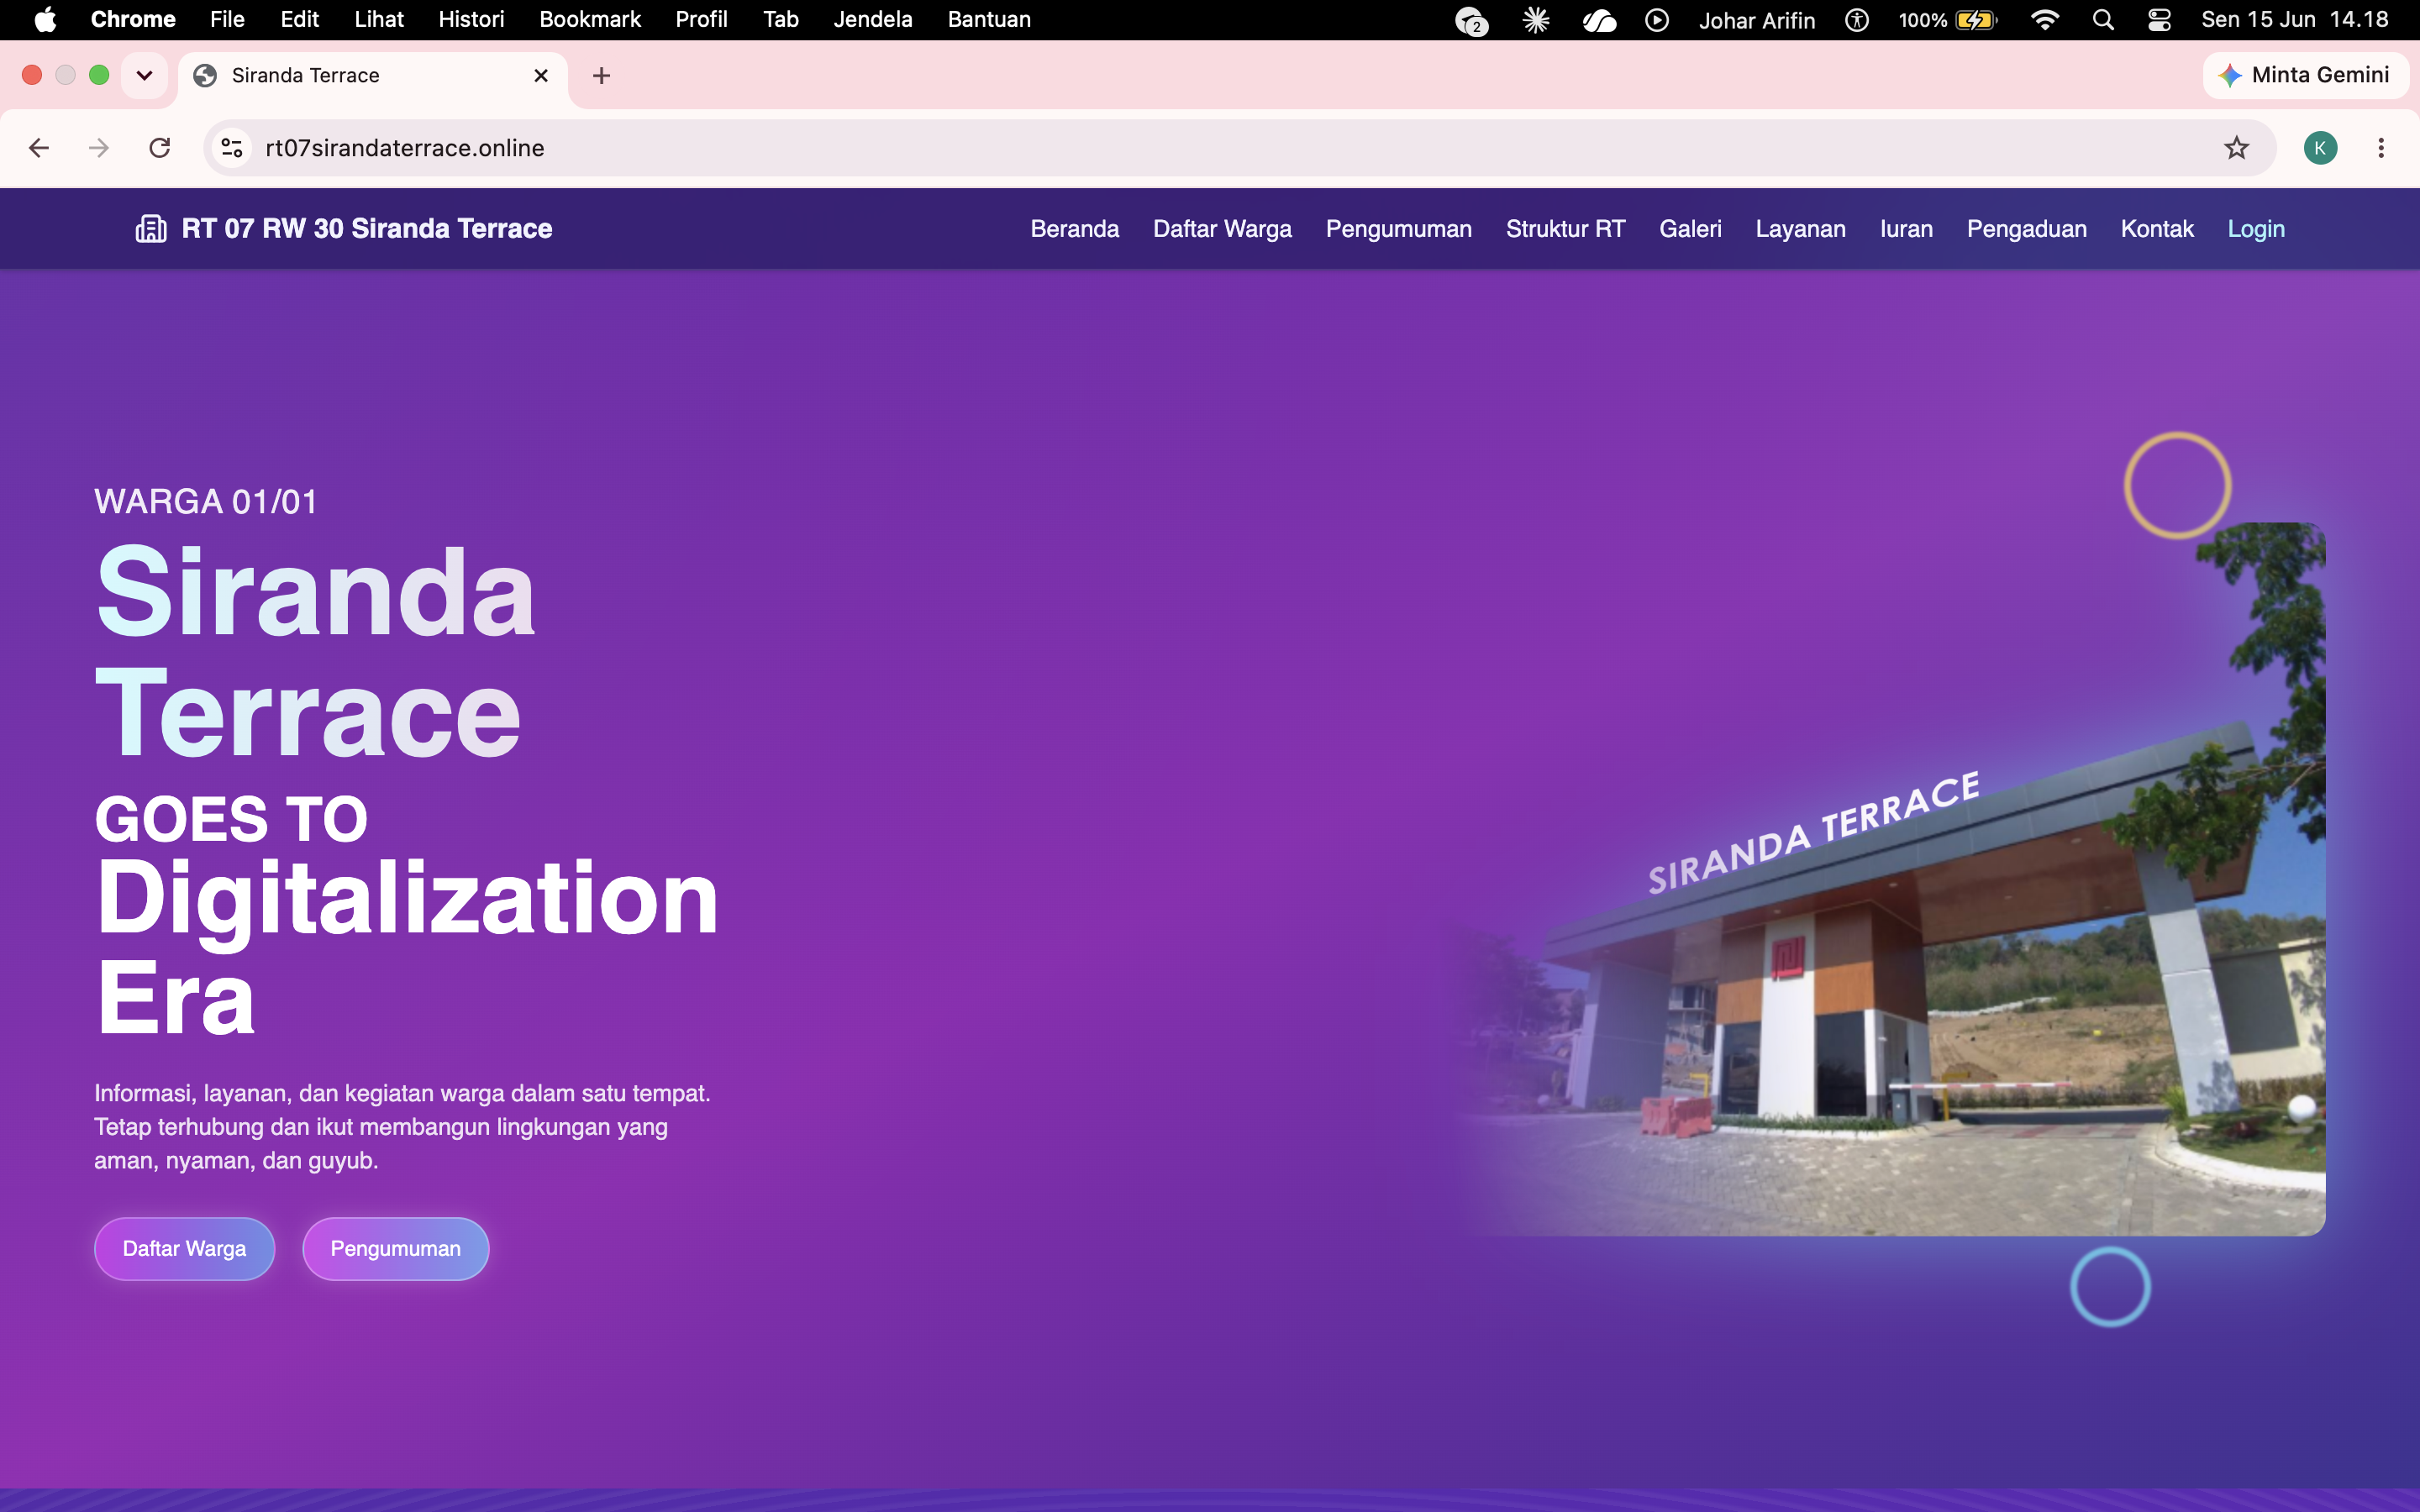Open the Profil menu

point(701,20)
